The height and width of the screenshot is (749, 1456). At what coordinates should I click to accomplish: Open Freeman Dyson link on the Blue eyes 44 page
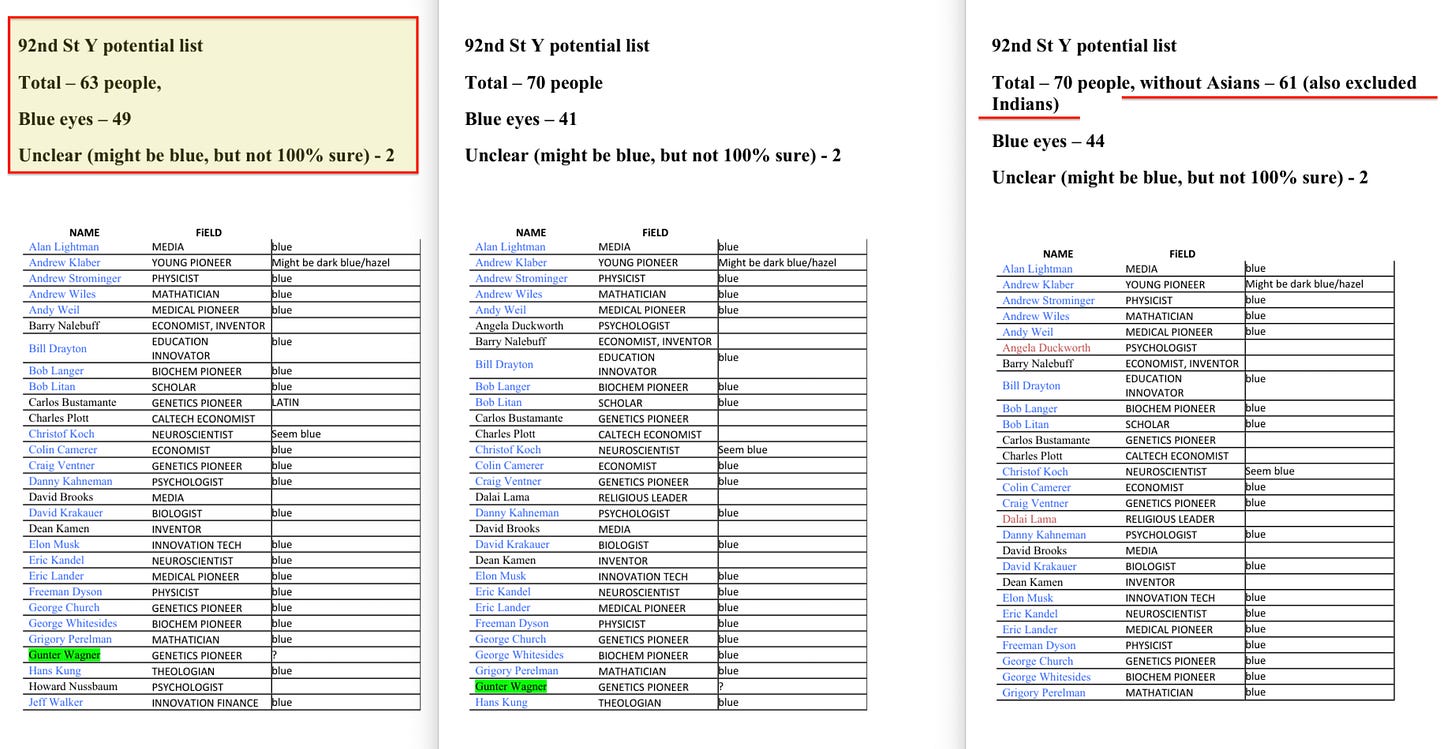tap(1039, 645)
